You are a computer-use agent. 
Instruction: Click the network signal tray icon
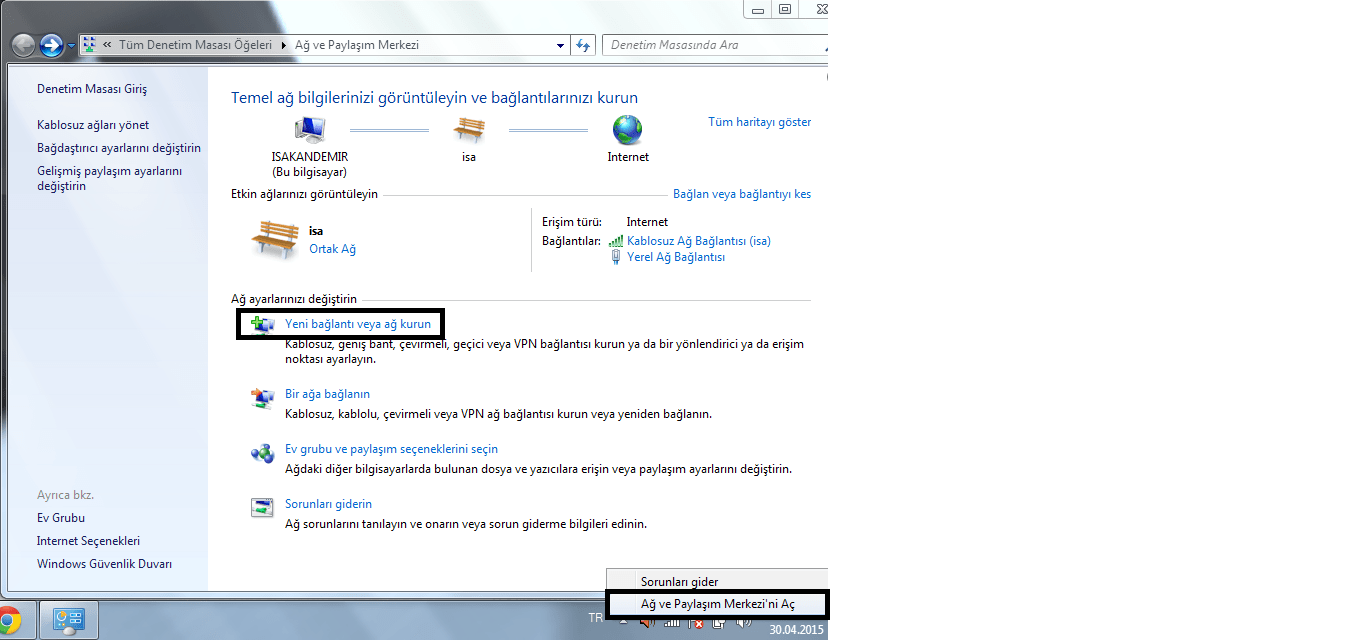pos(672,622)
